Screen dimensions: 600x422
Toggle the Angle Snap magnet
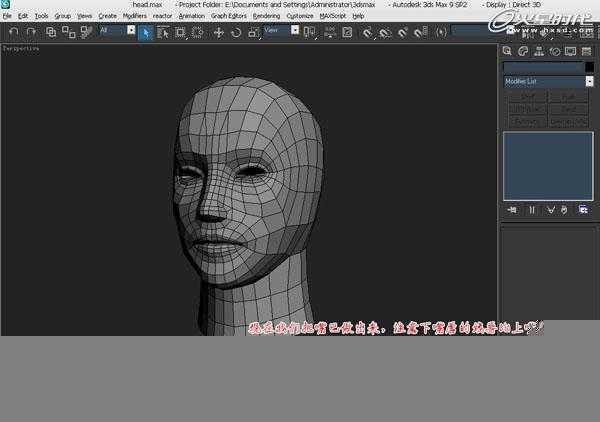(385, 33)
